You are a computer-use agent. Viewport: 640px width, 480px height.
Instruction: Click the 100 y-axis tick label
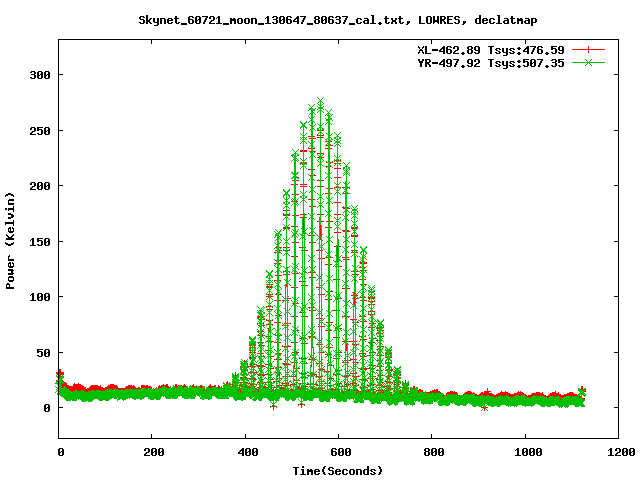[40, 297]
